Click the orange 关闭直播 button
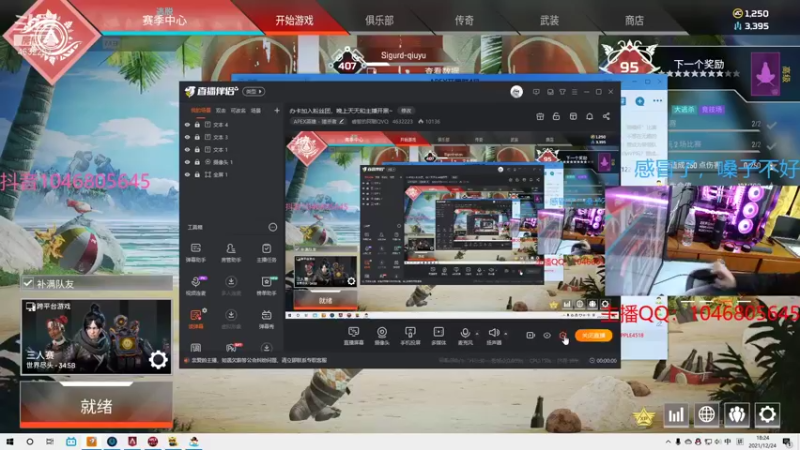 click(x=593, y=335)
